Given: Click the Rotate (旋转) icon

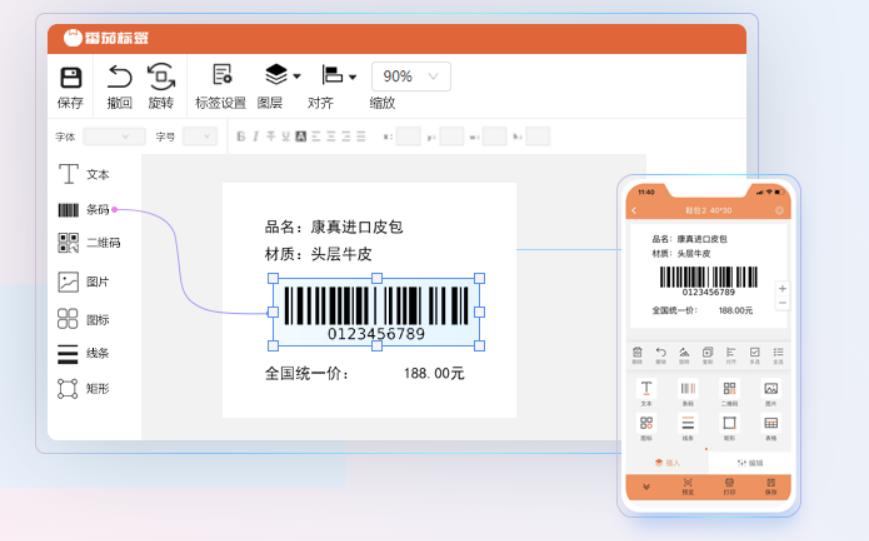Looking at the screenshot, I should [x=161, y=77].
